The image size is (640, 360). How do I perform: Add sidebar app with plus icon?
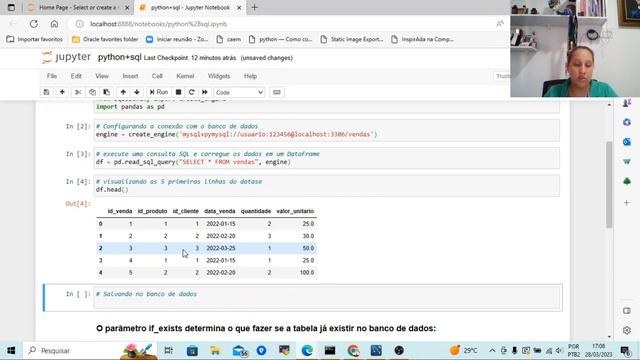coord(627,202)
